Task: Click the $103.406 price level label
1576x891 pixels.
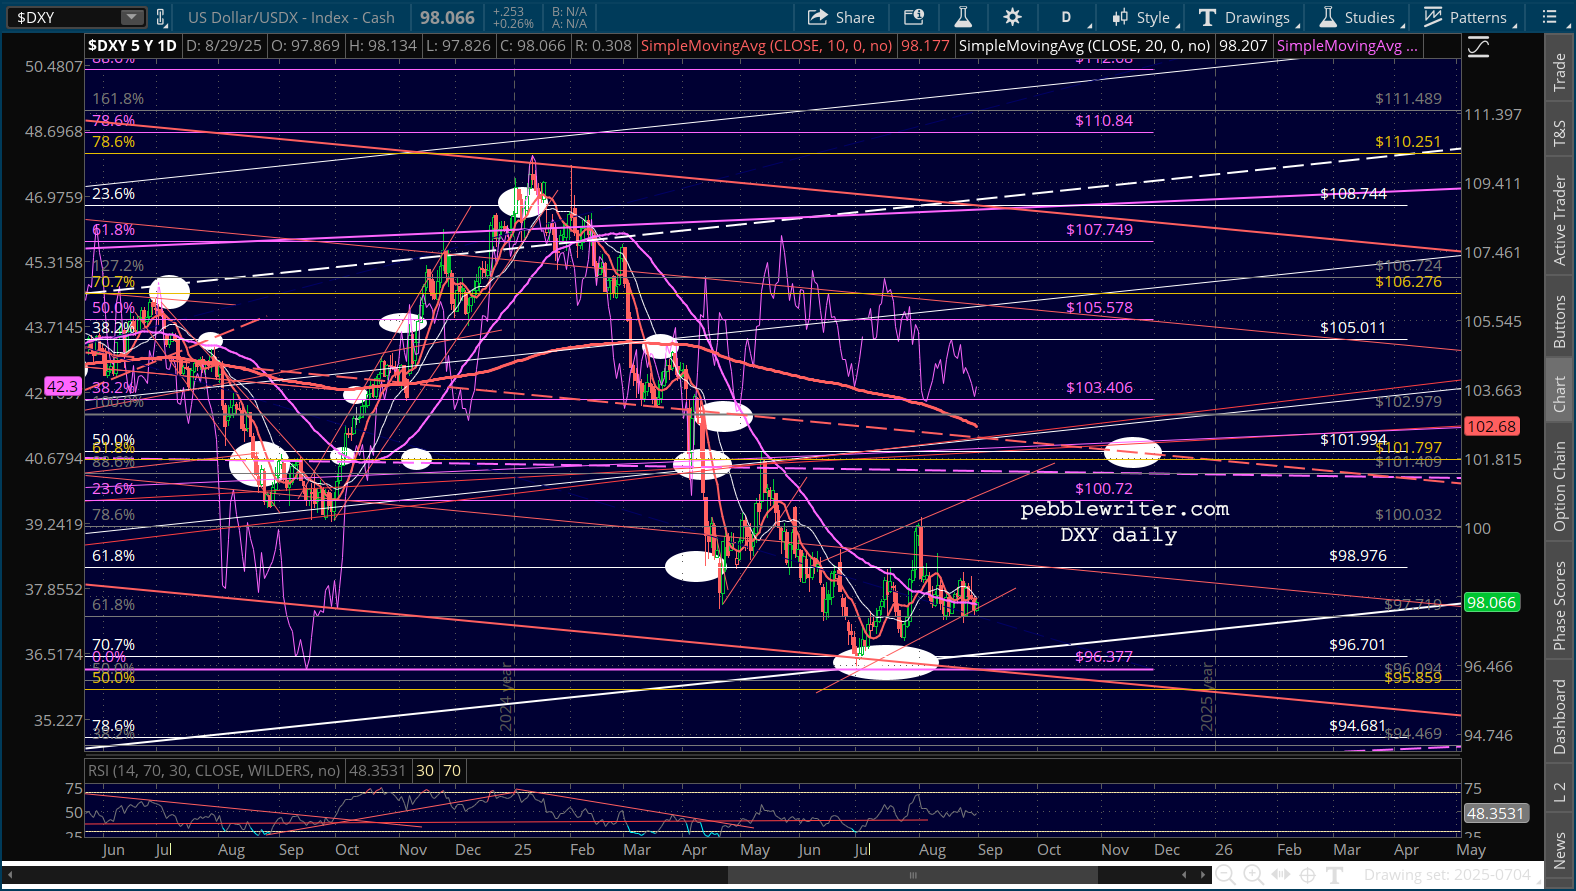Action: pos(1099,388)
